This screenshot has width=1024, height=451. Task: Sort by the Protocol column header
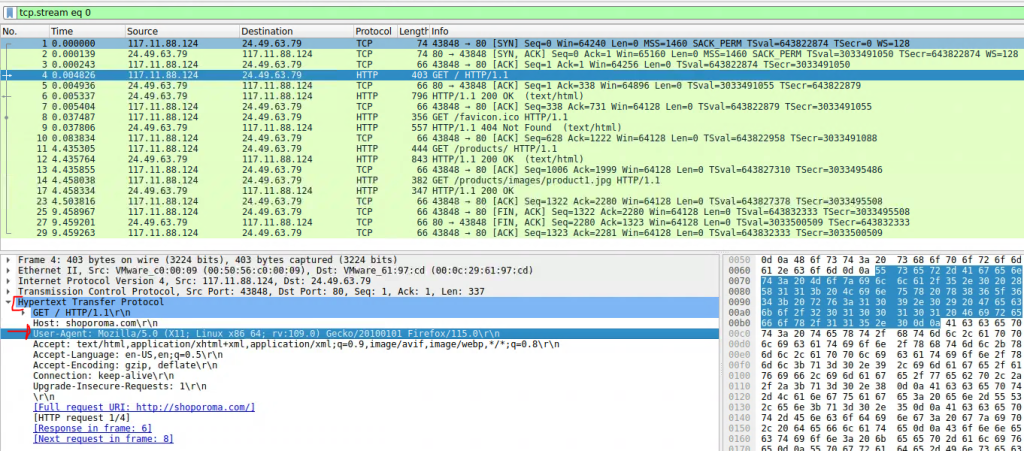pyautogui.click(x=374, y=32)
